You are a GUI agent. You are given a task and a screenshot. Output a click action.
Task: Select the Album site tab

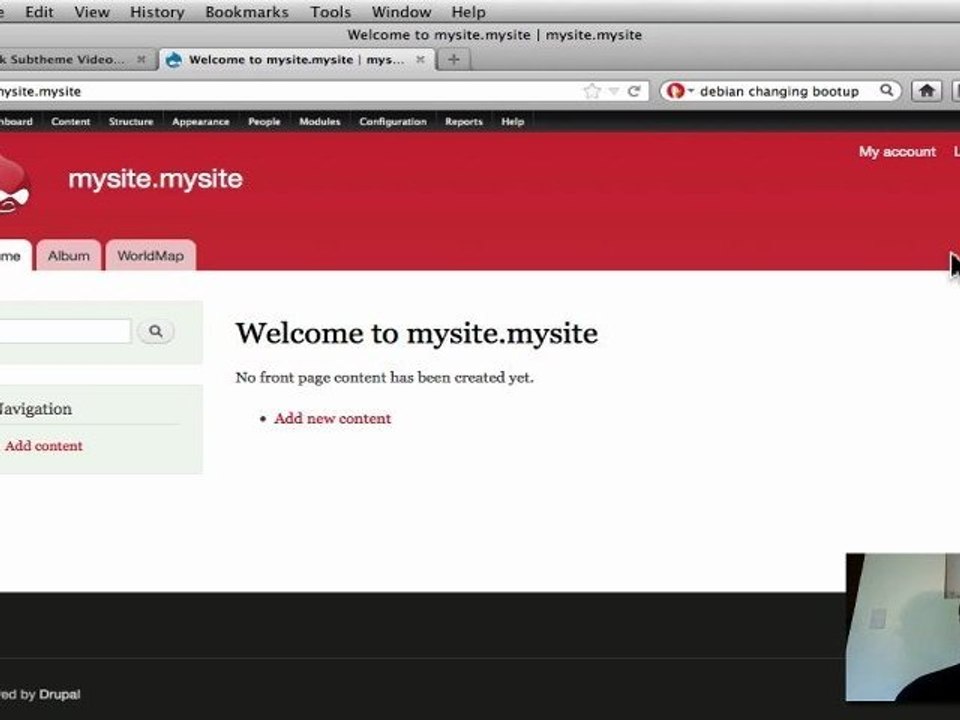pos(69,255)
